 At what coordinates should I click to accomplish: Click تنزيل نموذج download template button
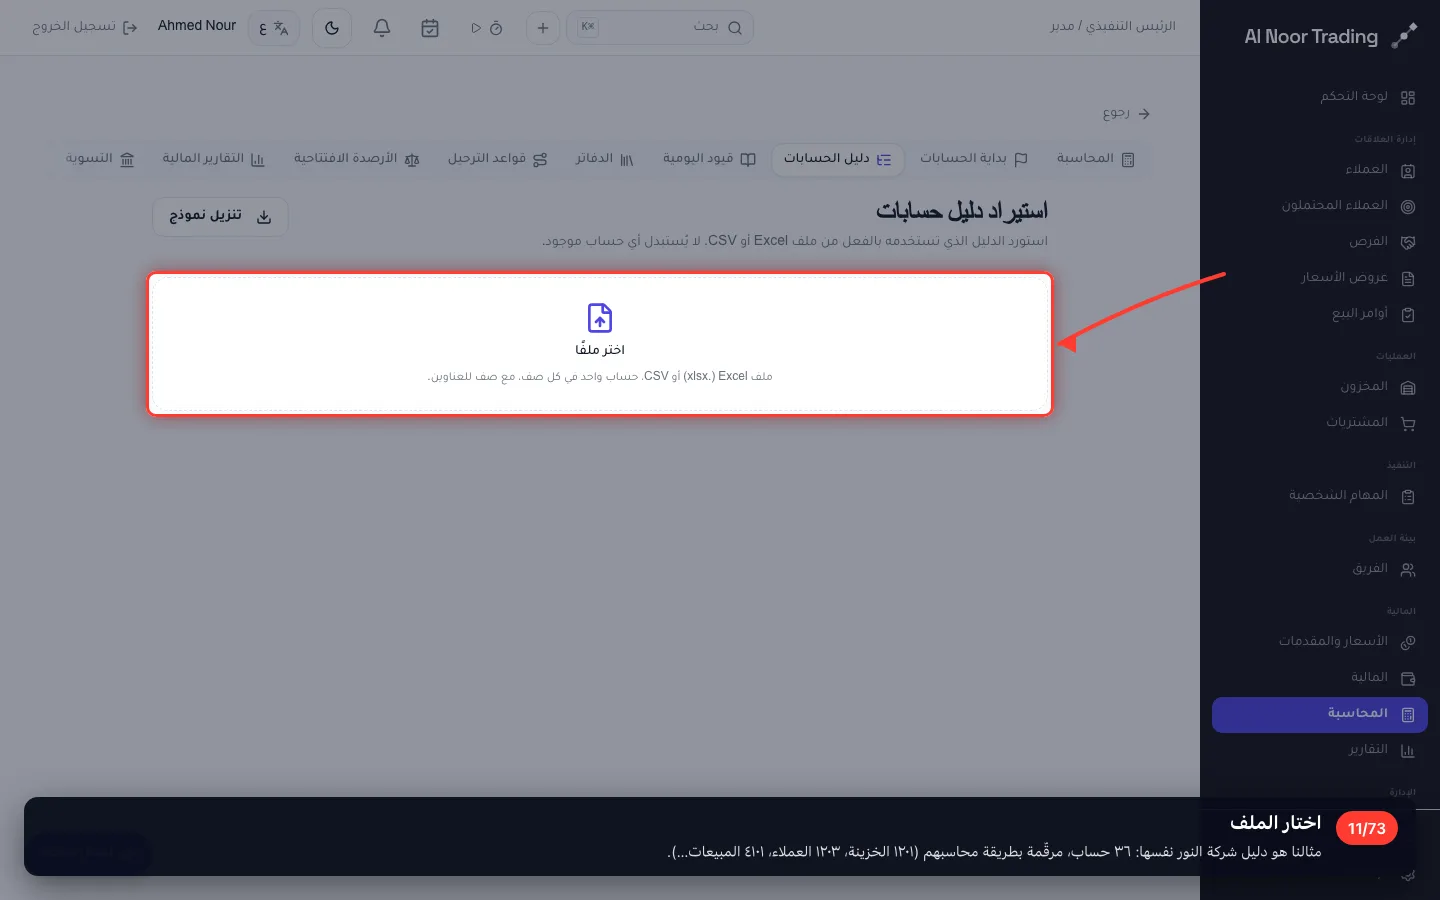point(220,216)
